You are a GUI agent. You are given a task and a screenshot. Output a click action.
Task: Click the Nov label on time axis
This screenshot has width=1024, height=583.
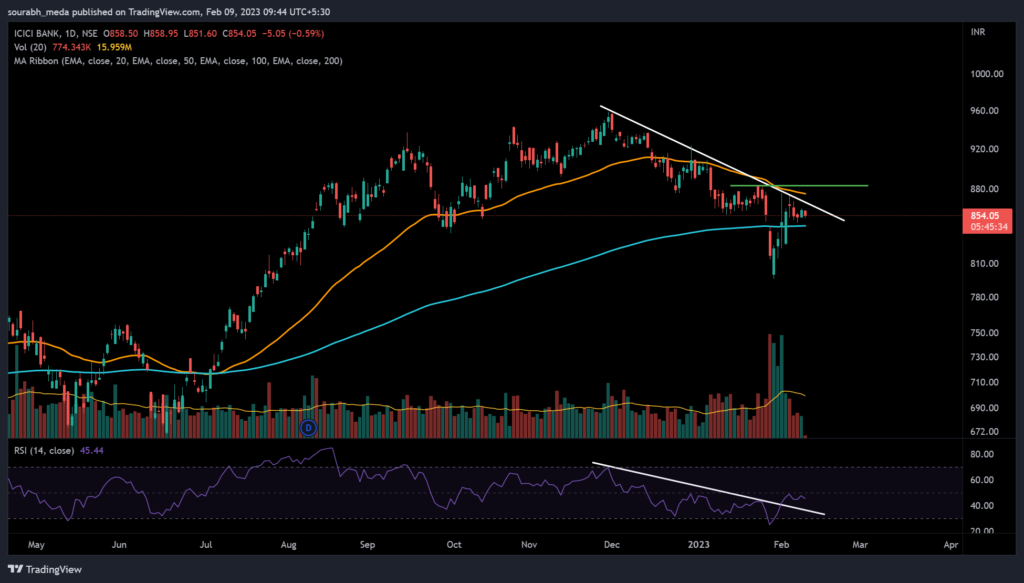pos(529,544)
